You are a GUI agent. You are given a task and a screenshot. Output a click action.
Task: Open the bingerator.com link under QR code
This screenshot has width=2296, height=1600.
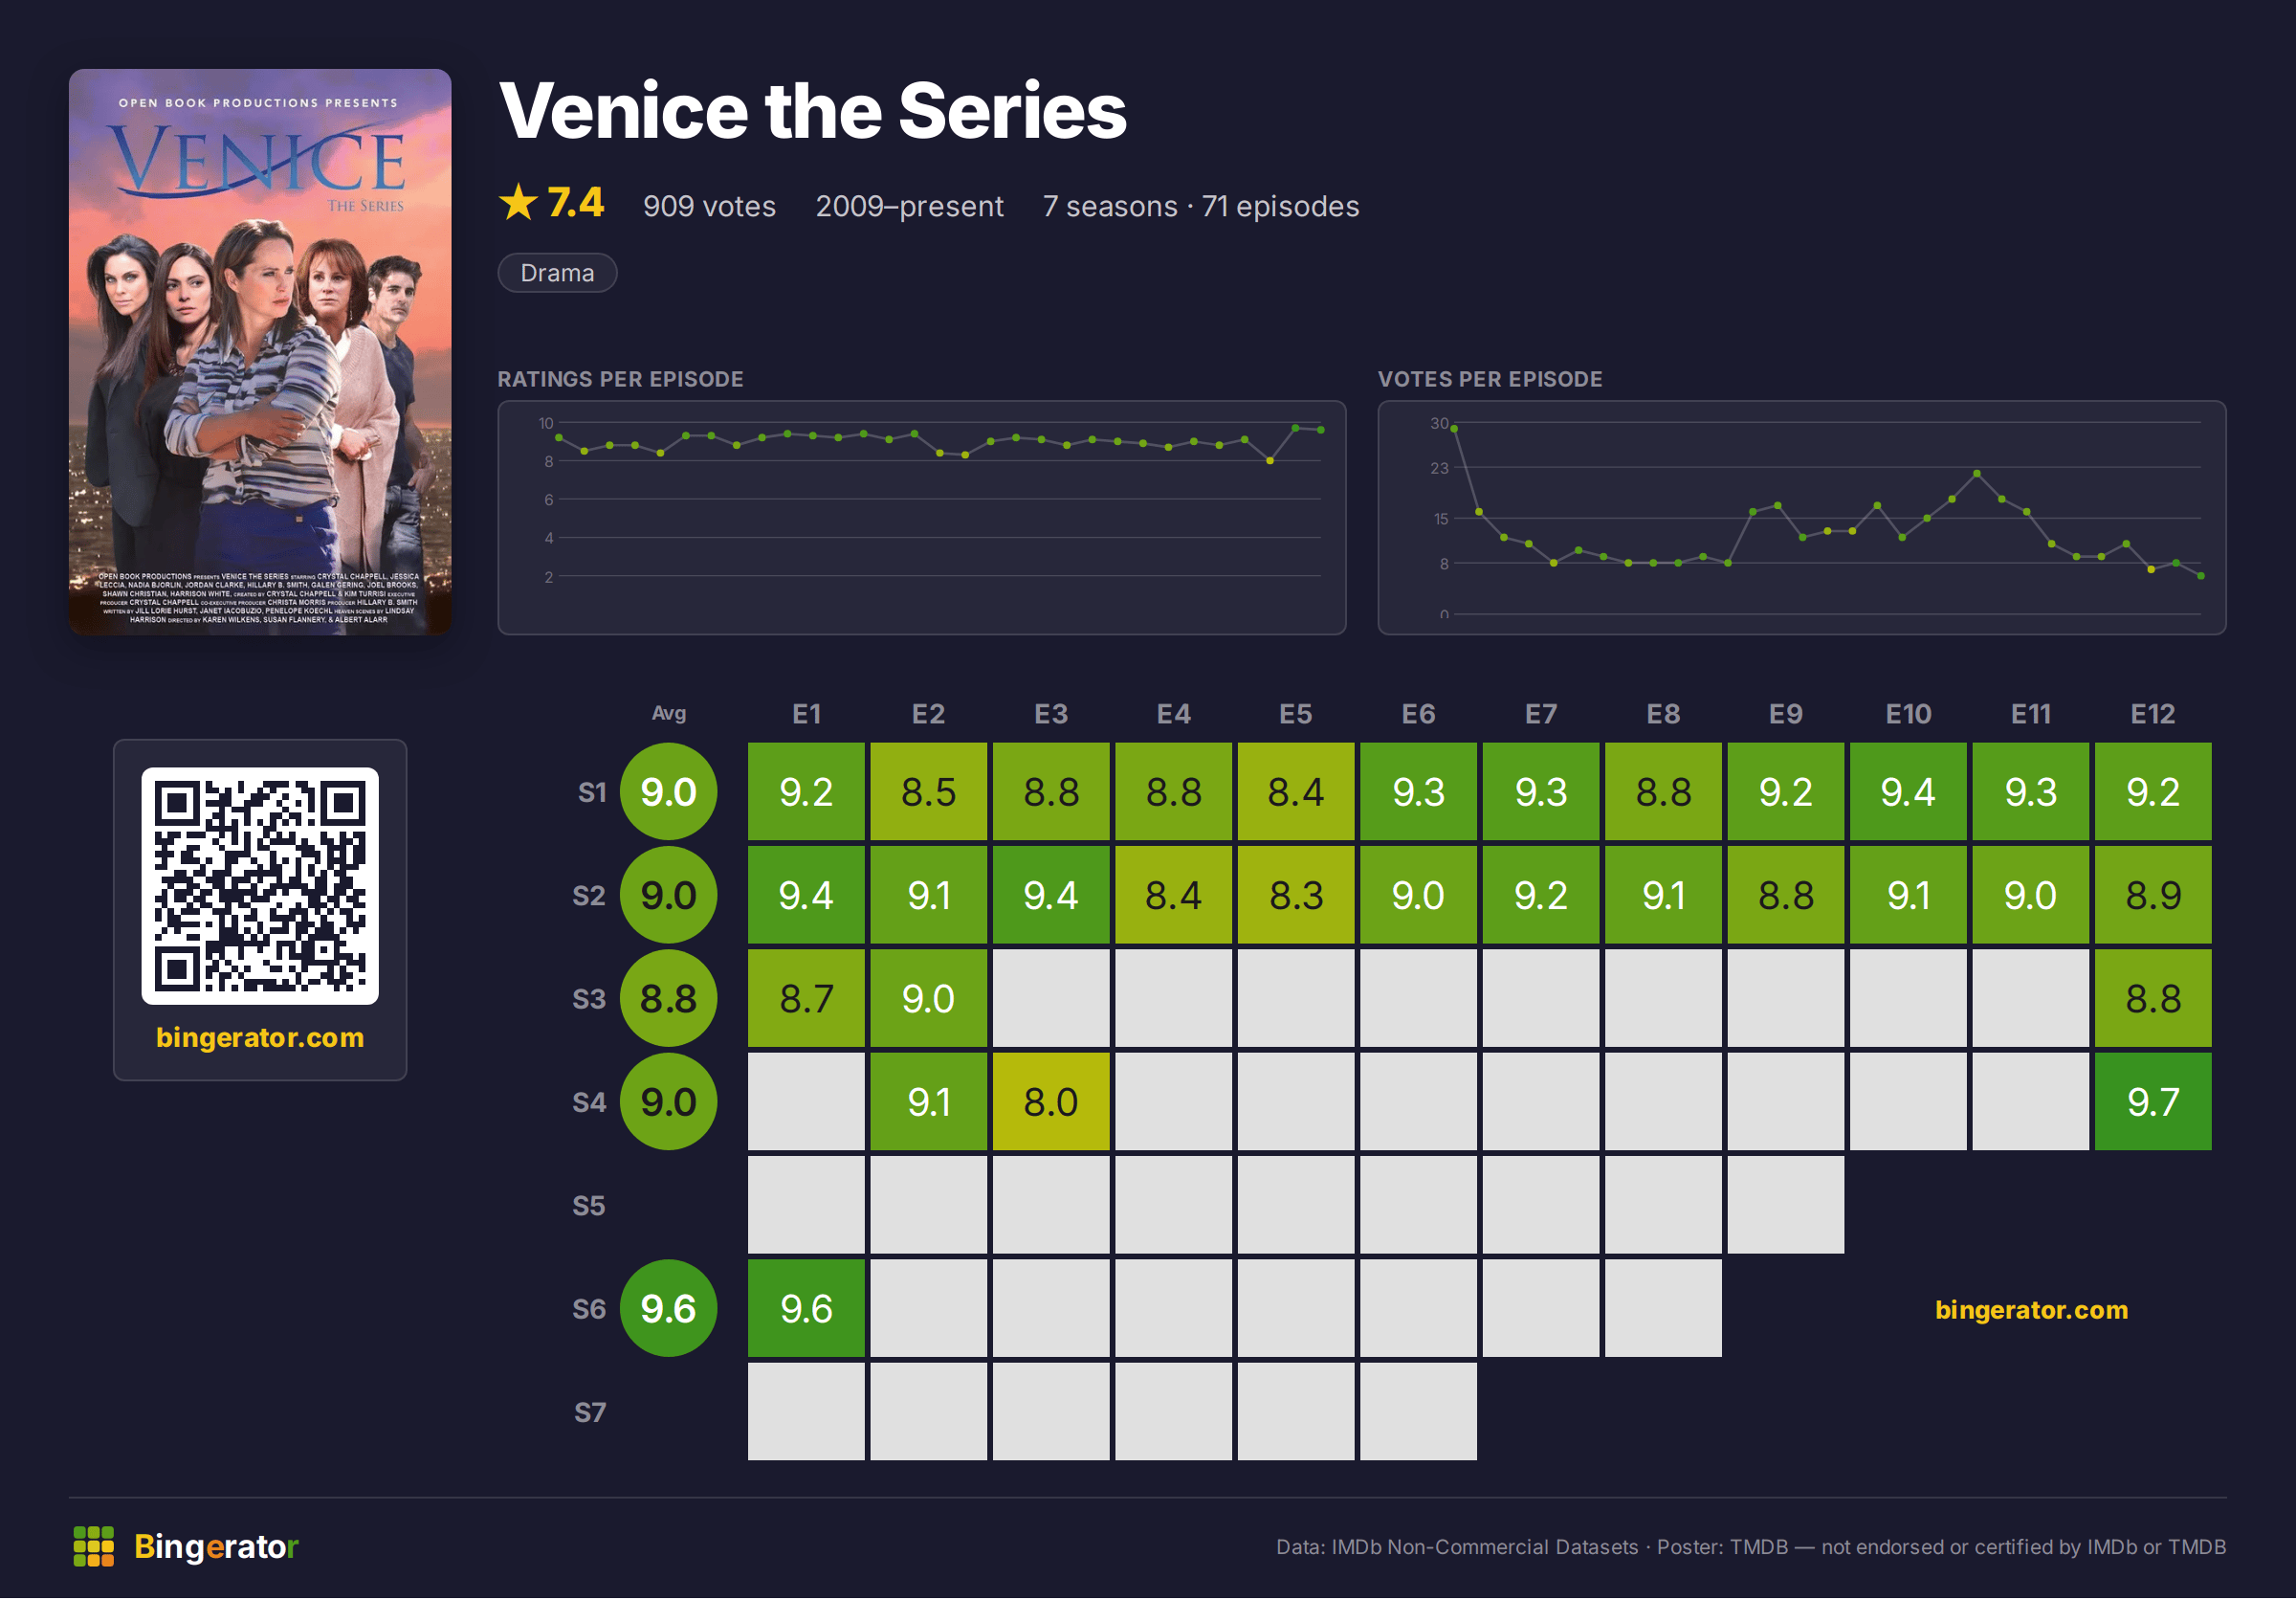coord(260,1038)
